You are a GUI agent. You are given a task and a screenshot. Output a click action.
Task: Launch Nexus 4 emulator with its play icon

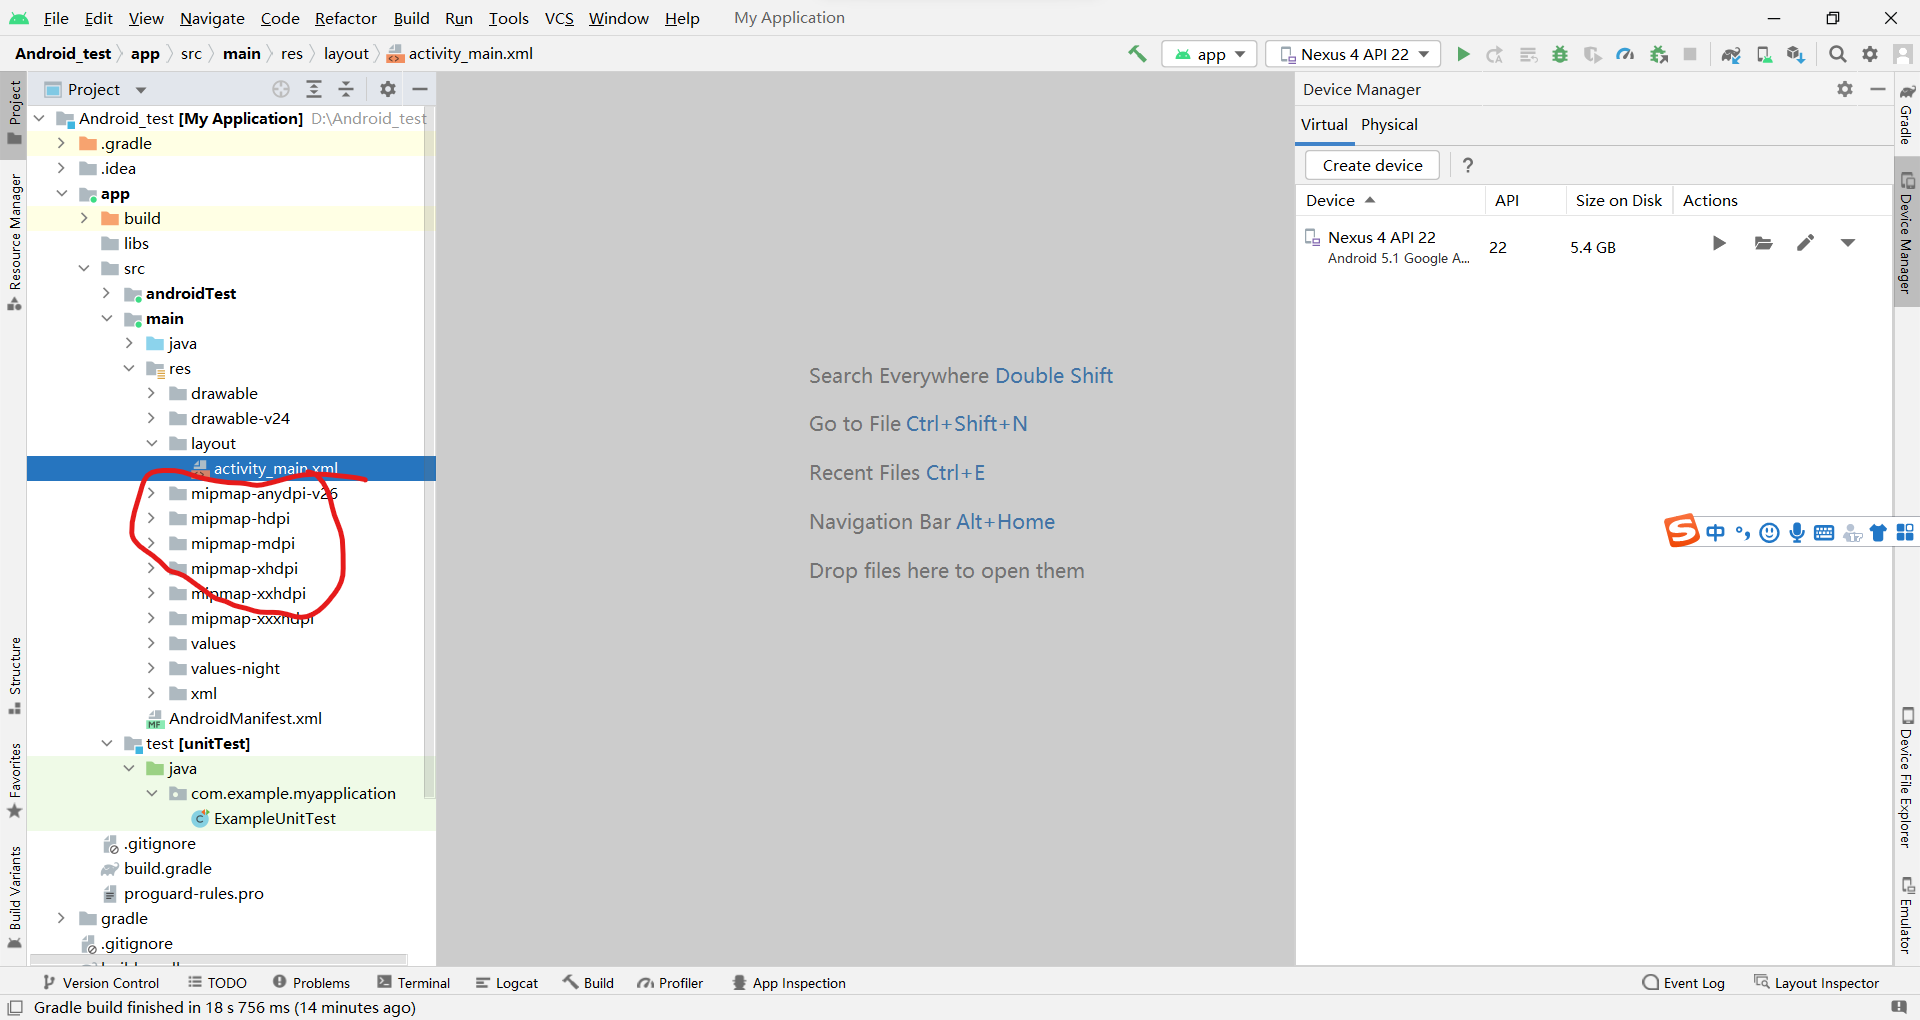tap(1719, 243)
